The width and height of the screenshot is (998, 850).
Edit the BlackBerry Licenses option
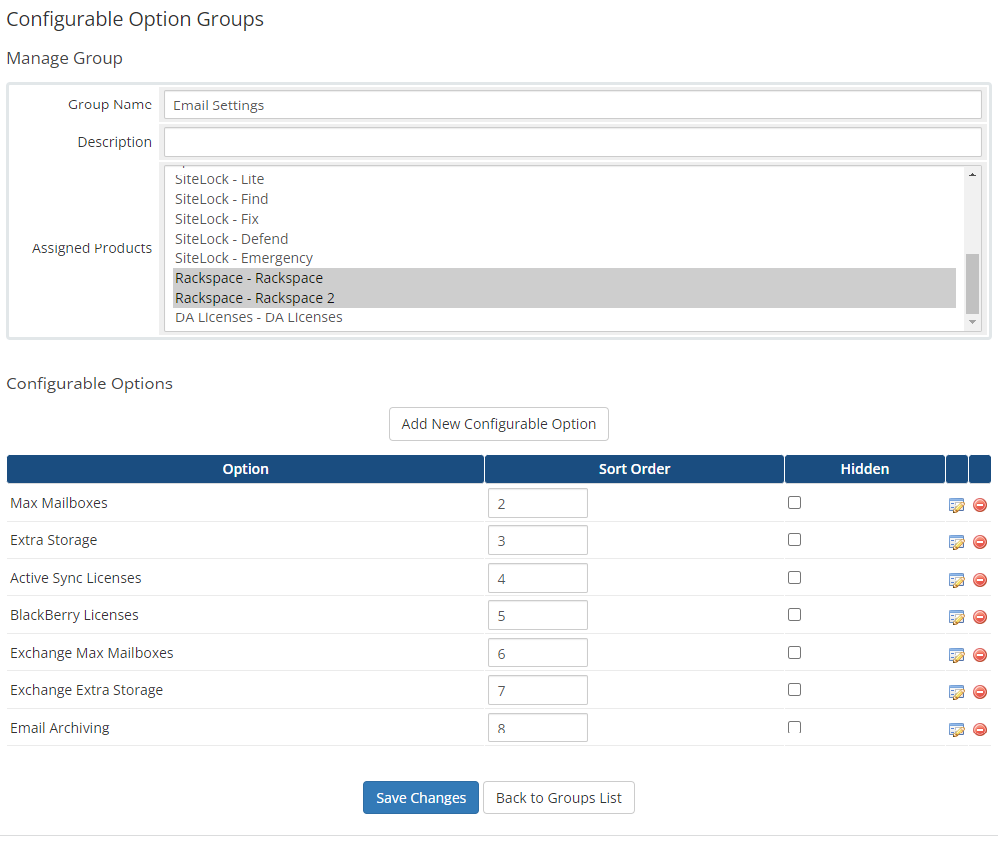click(x=957, y=618)
